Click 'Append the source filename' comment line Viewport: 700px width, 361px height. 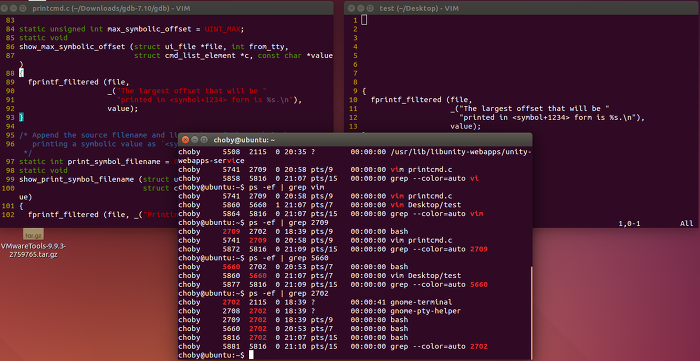click(x=99, y=135)
